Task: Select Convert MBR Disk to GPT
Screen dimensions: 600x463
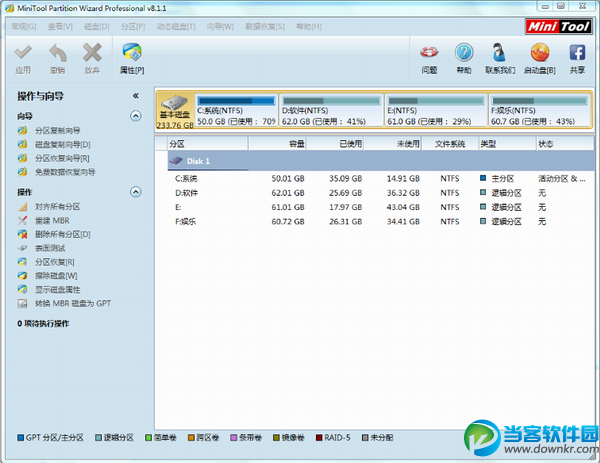Action: 73,303
